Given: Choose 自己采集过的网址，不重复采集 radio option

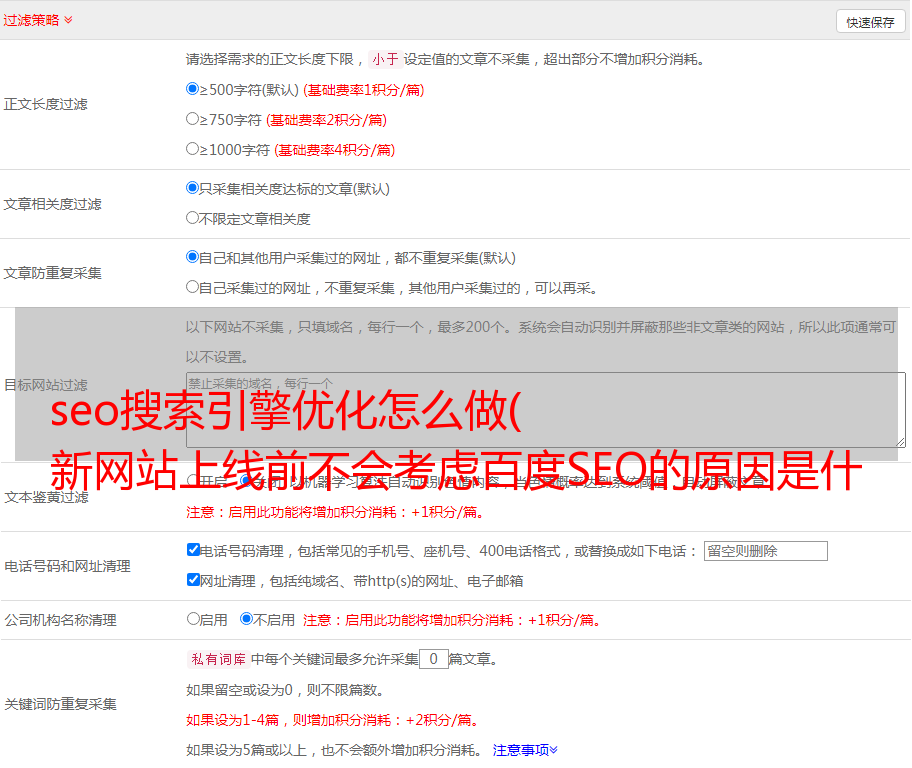Looking at the screenshot, I should point(192,286).
